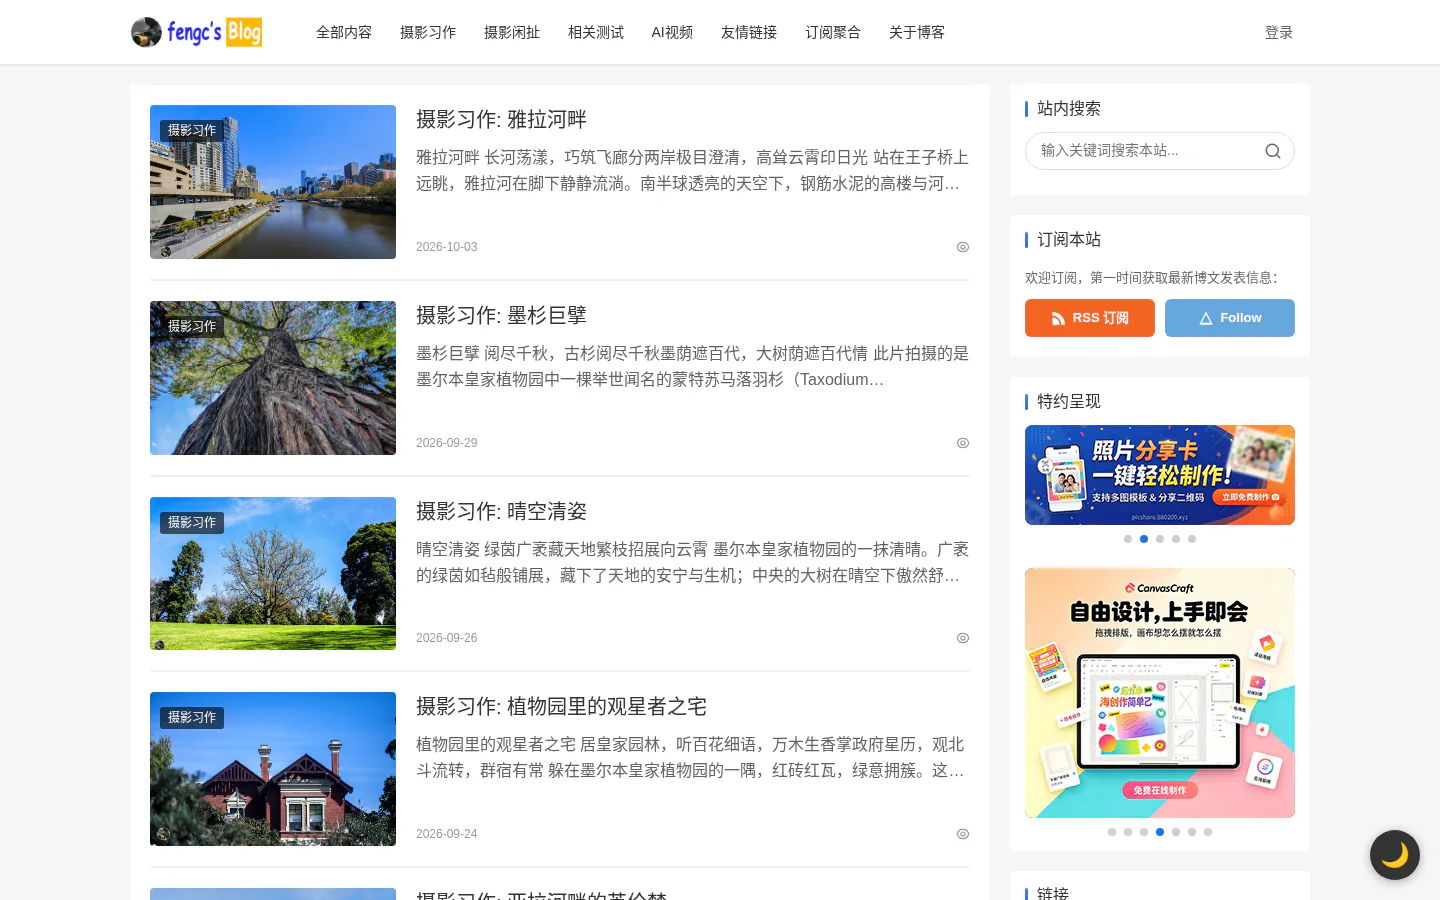The image size is (1440, 900).
Task: Toggle dark mode with moon button
Action: pyautogui.click(x=1394, y=855)
